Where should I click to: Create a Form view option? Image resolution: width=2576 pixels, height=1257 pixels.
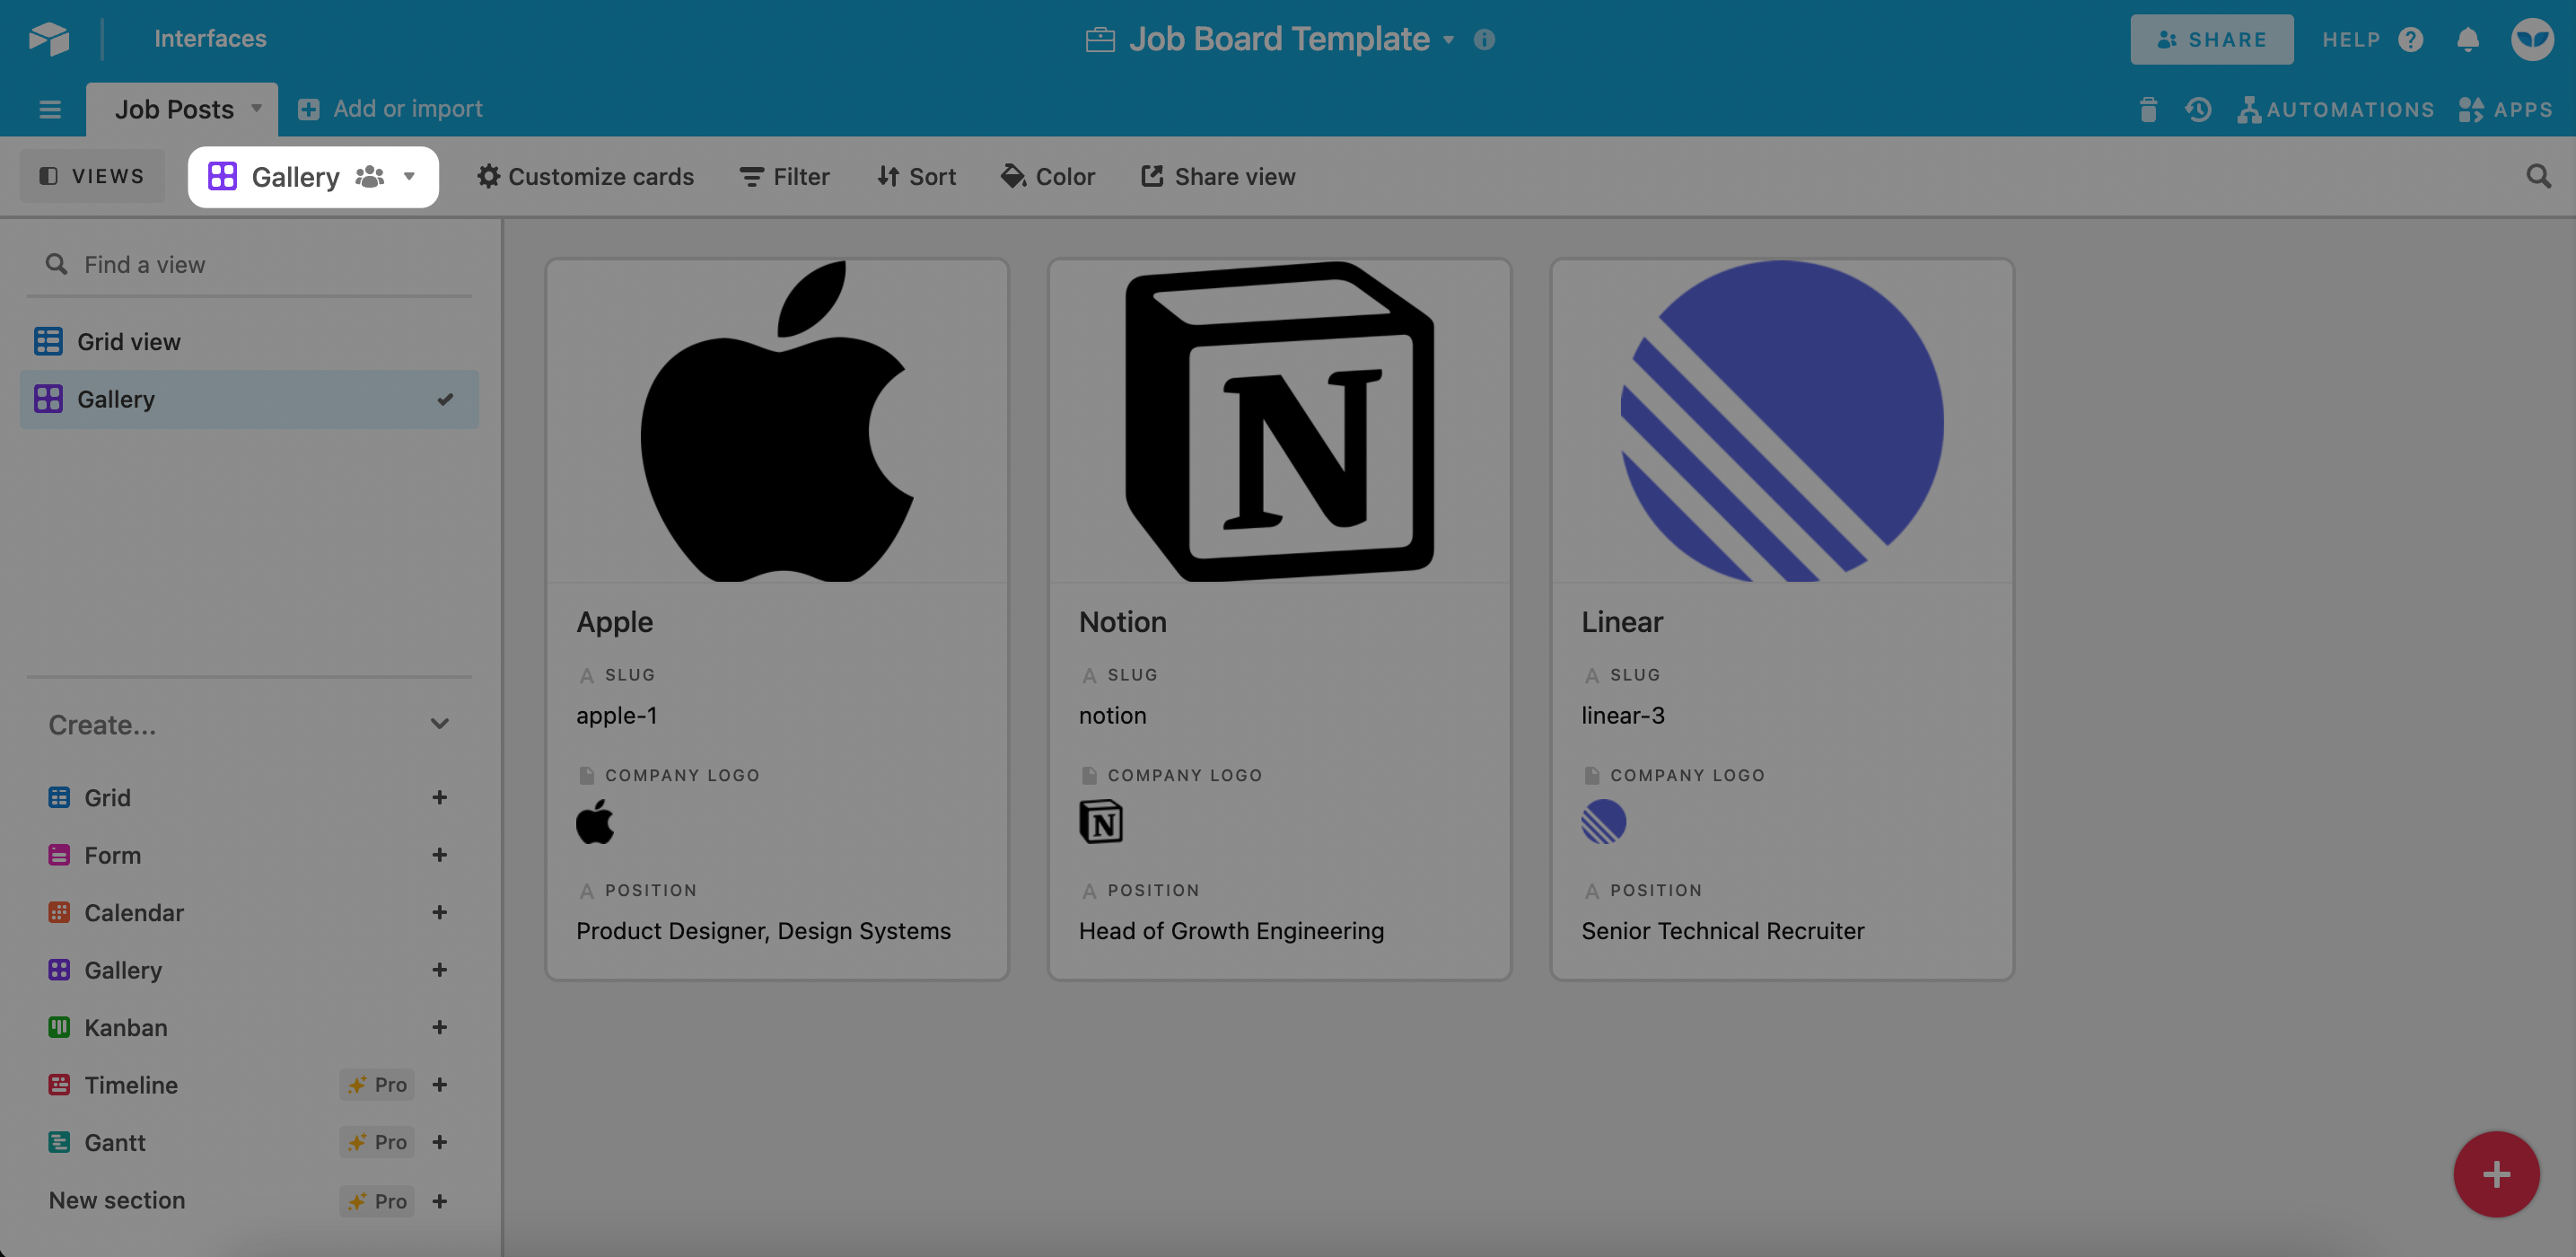coord(95,855)
